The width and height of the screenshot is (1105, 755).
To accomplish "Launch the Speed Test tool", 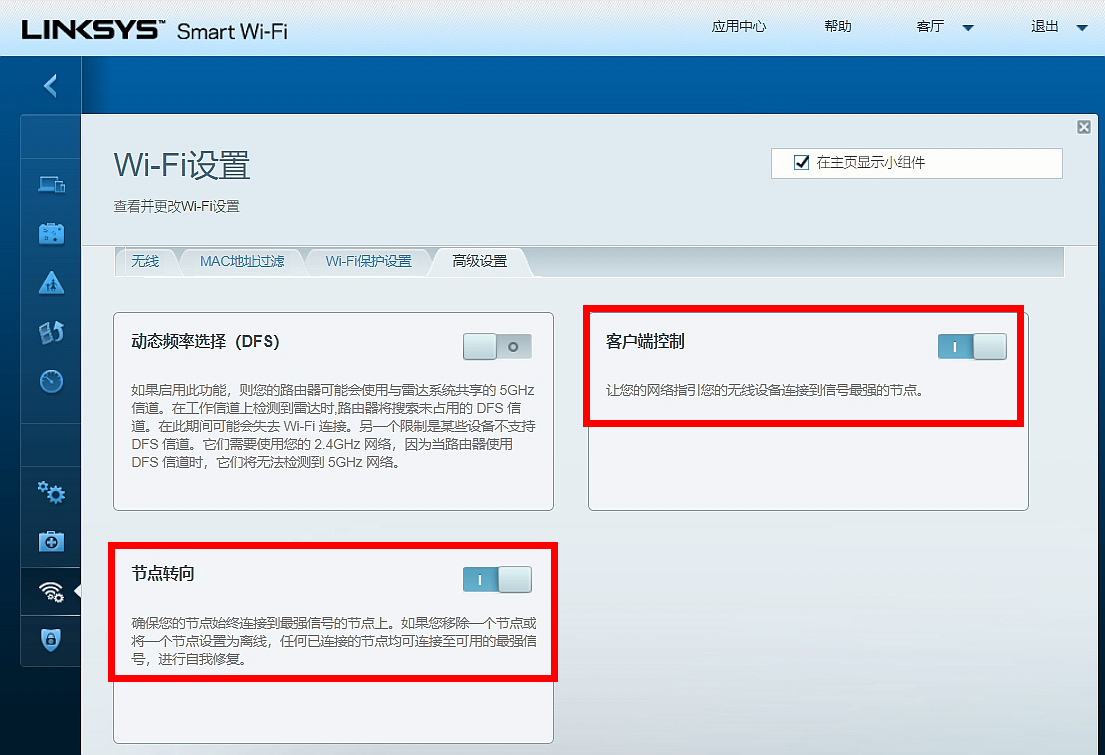I will 51,381.
